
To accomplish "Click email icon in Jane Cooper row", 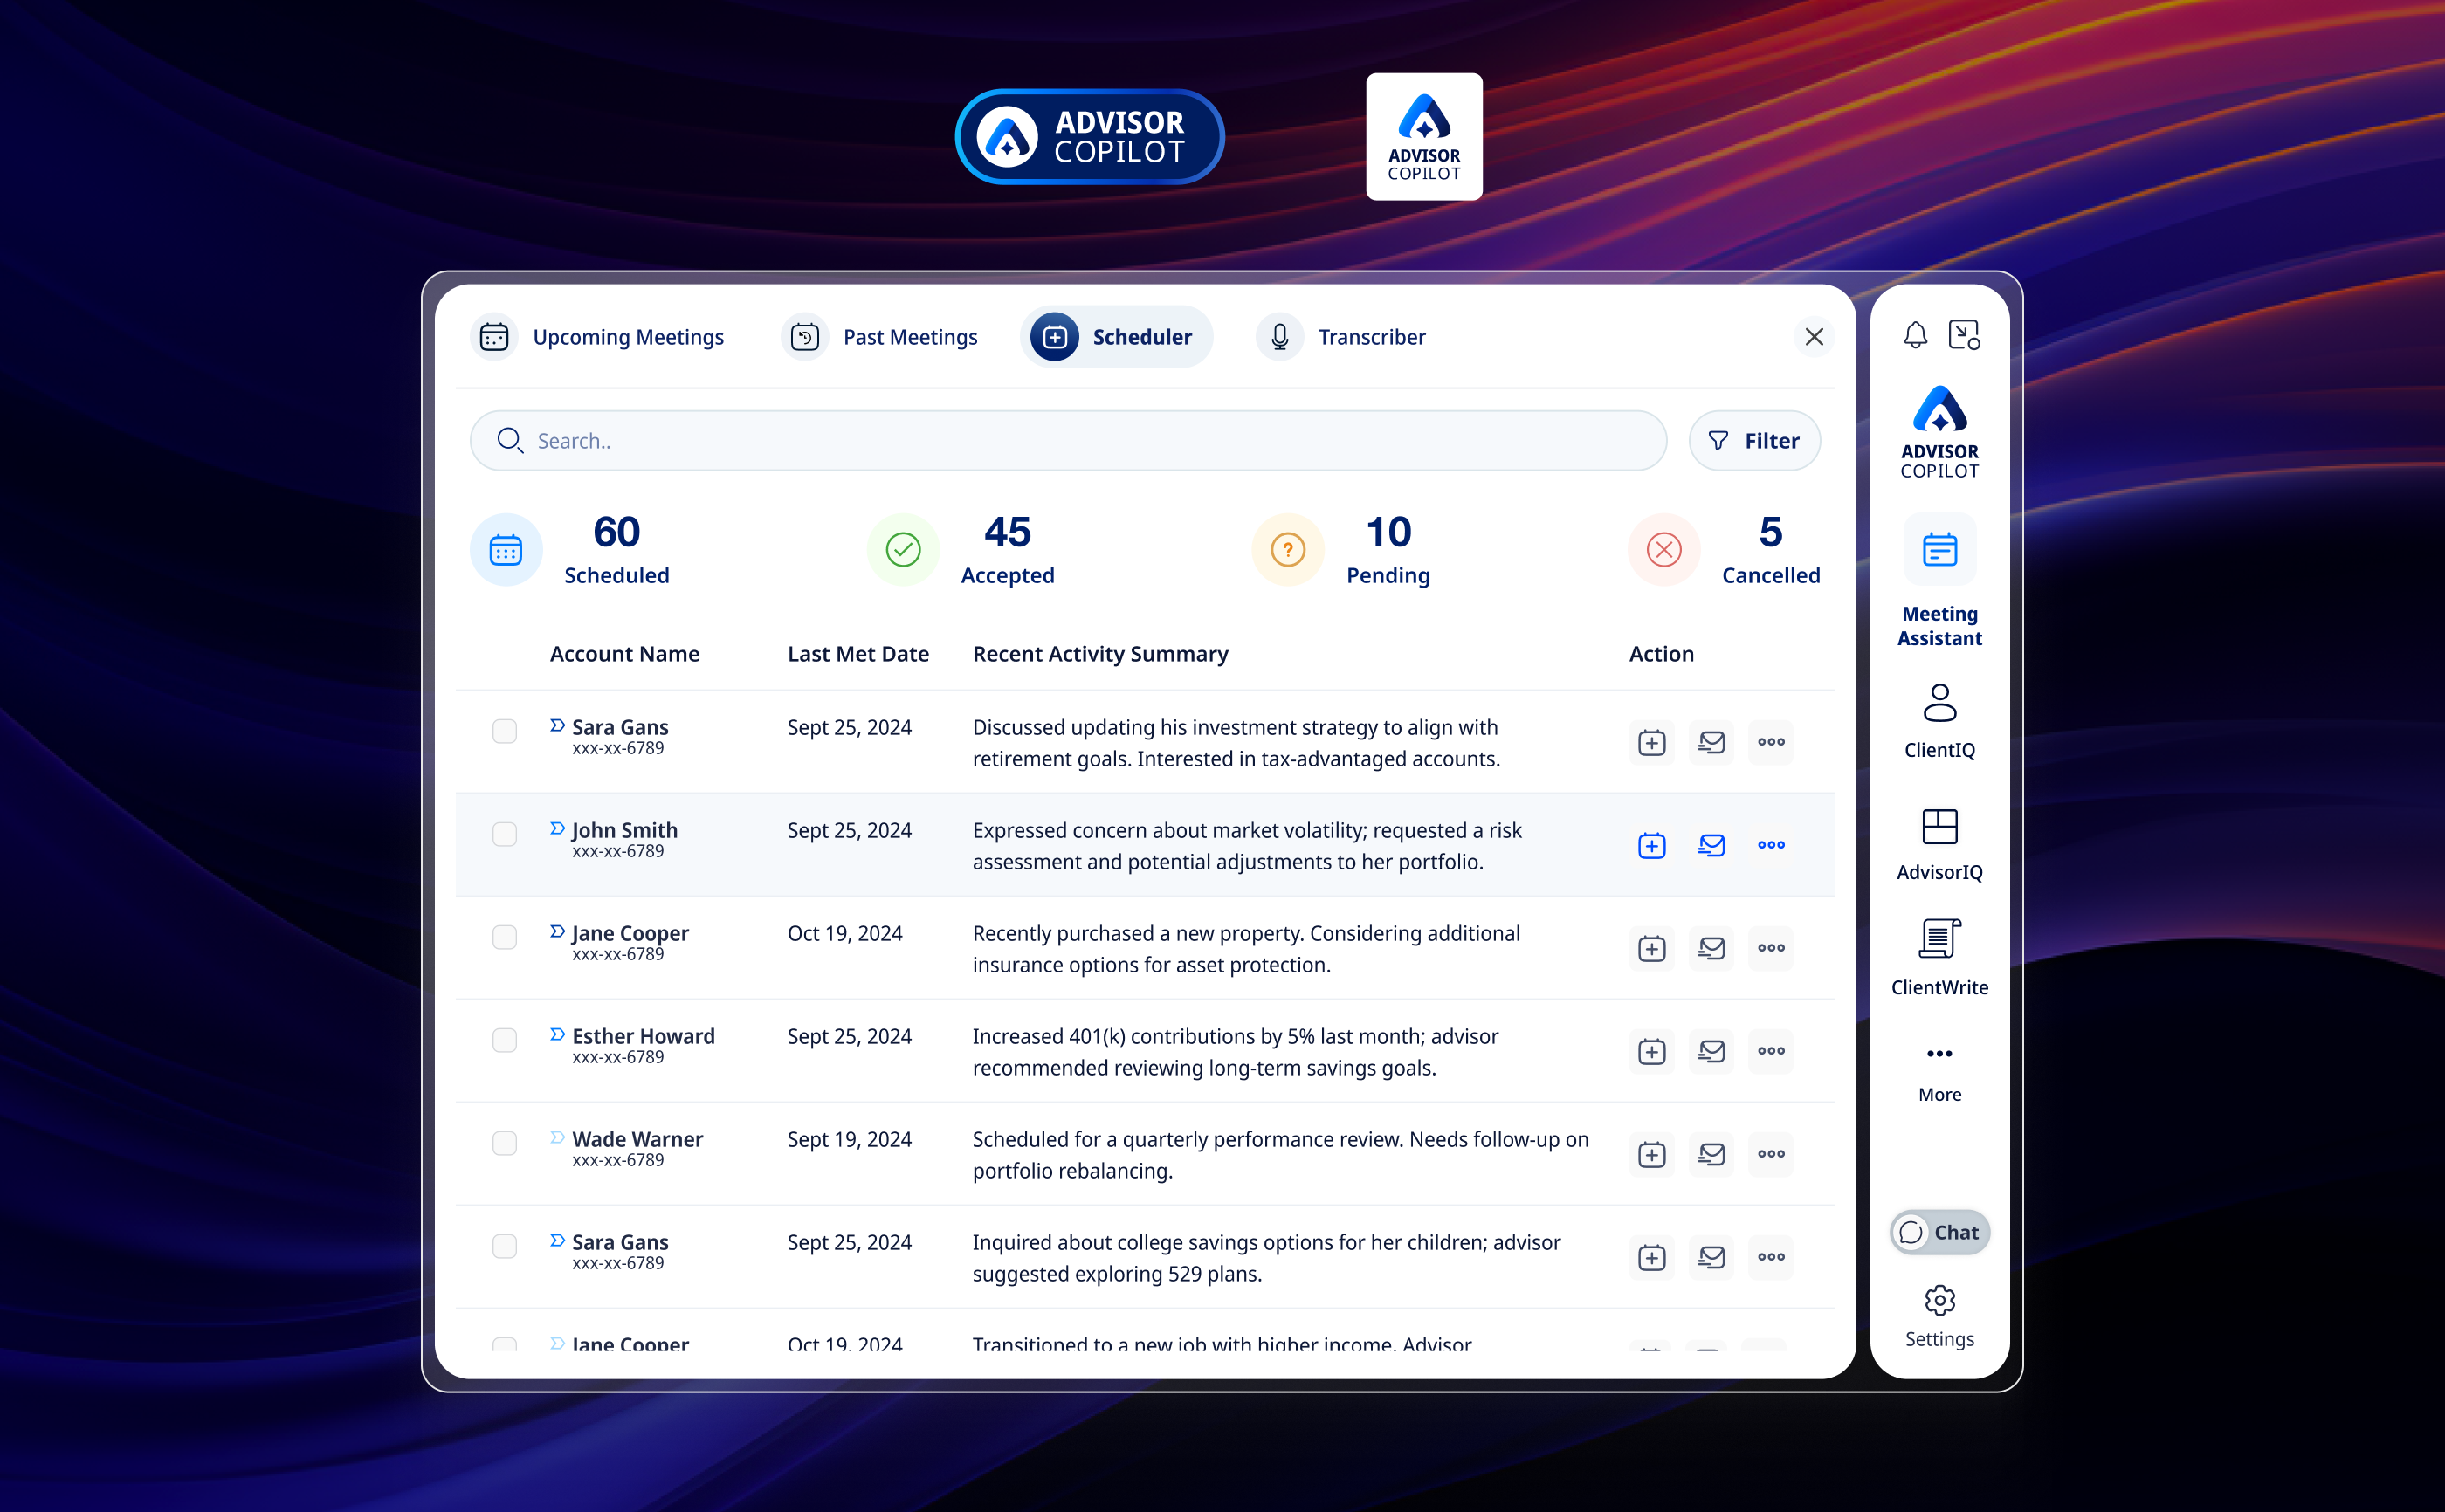I will coord(1711,948).
